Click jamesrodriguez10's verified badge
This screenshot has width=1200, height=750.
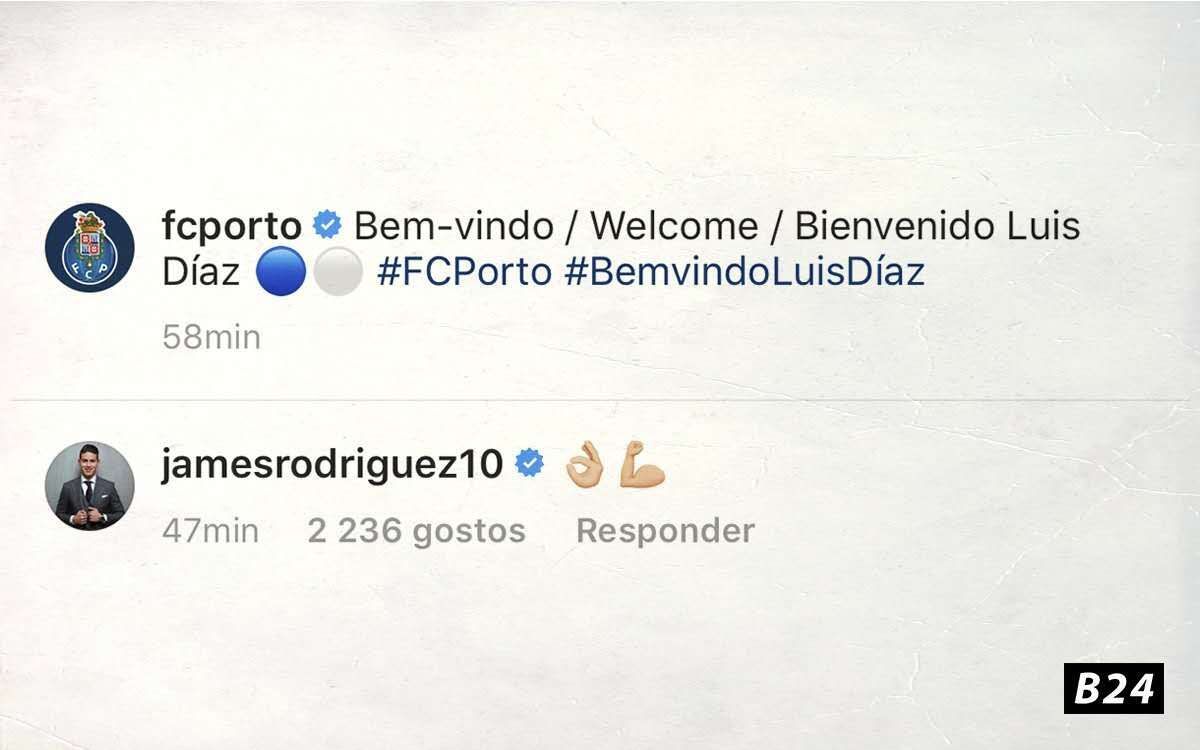click(529, 463)
